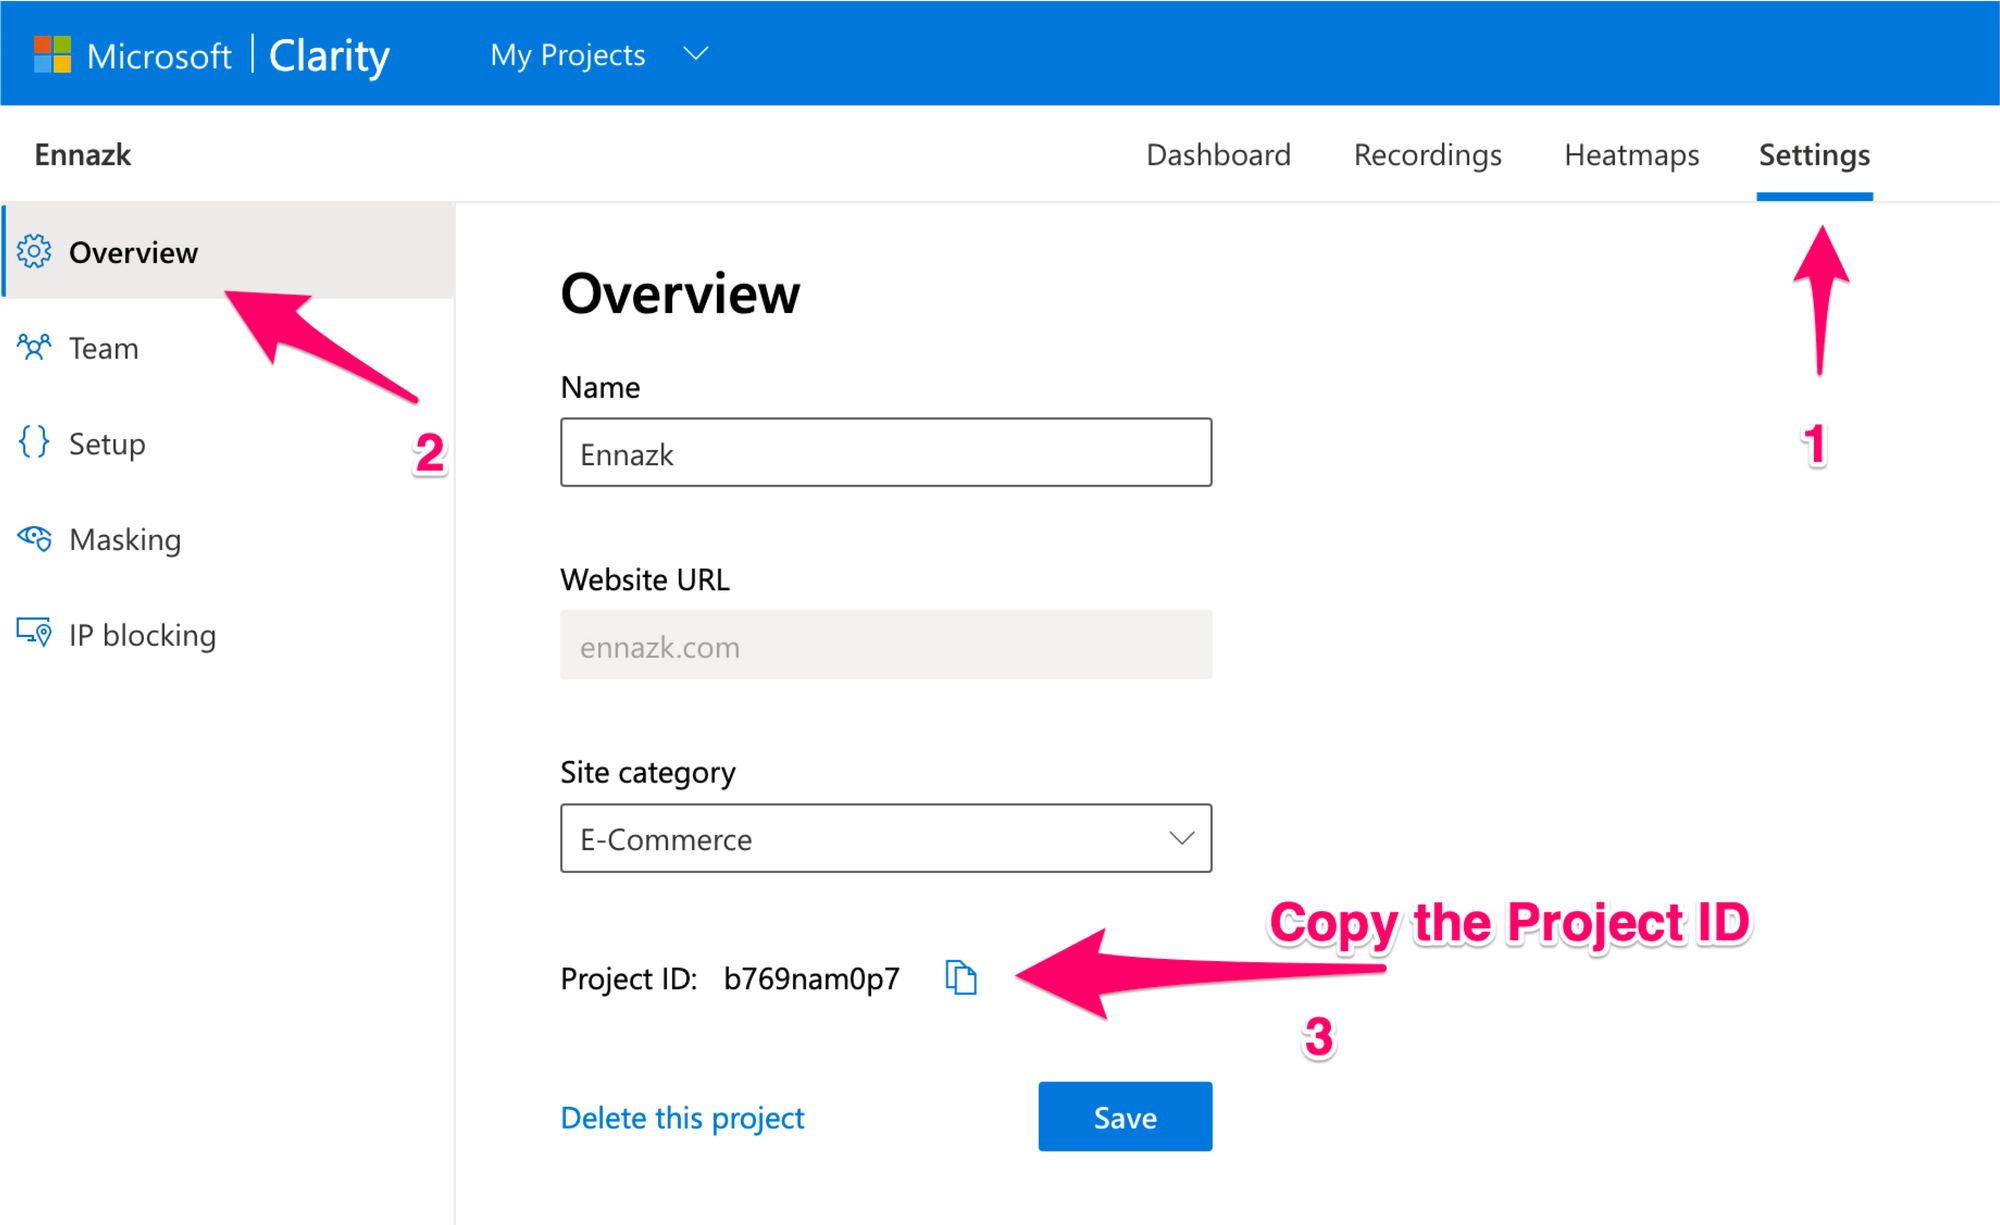Click the IP blocking monitor icon

pyautogui.click(x=34, y=633)
